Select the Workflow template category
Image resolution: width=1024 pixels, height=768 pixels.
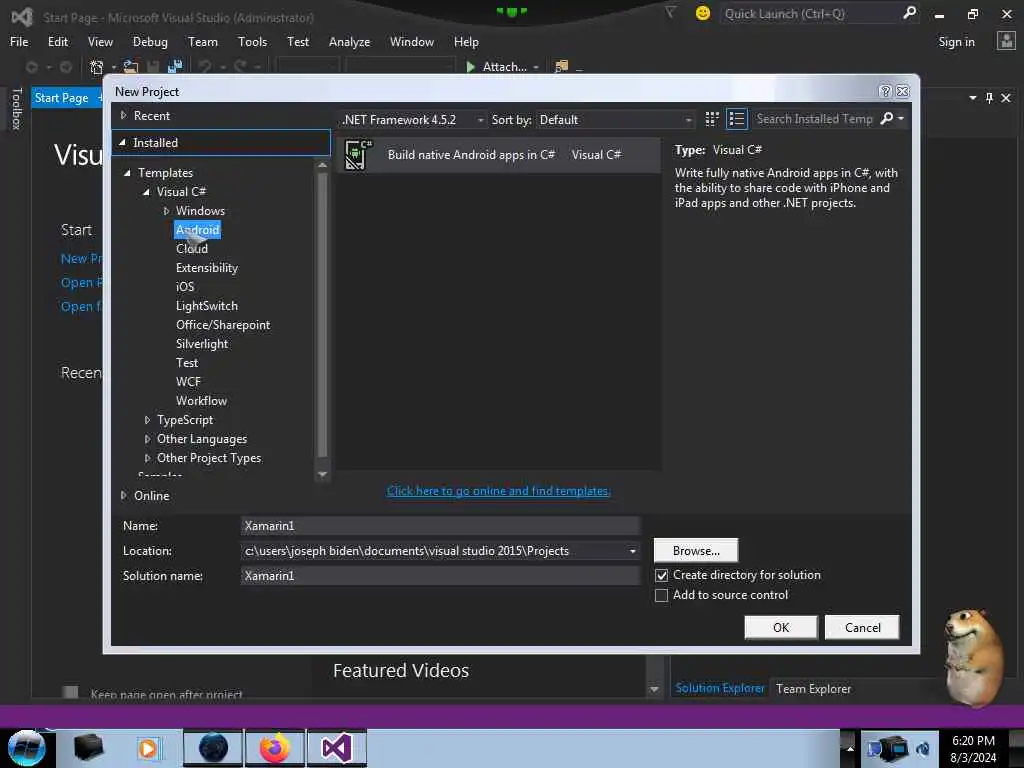(202, 401)
